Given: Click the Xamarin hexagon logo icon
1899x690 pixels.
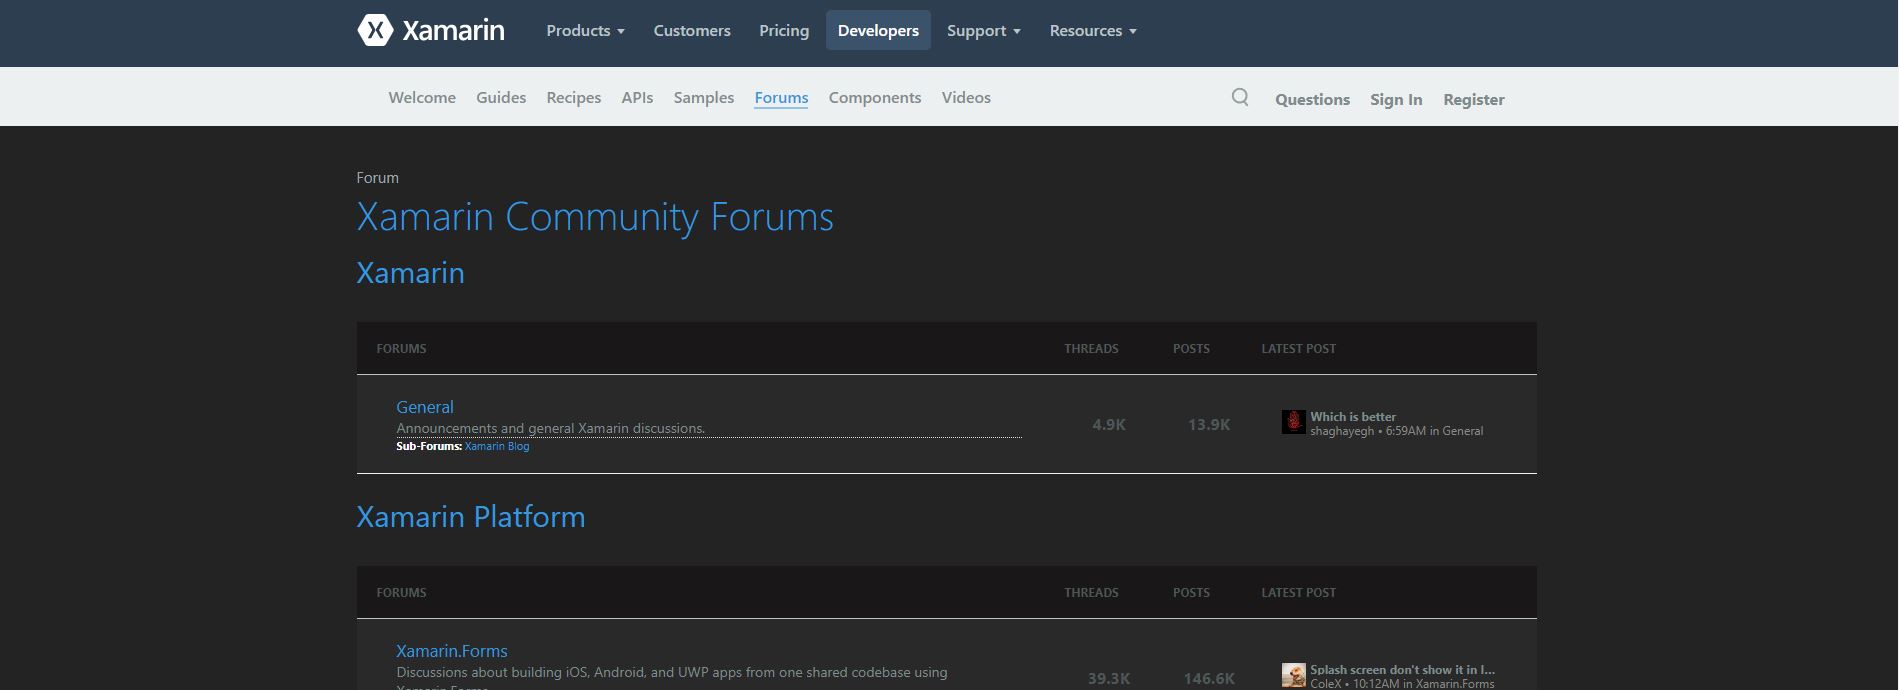Looking at the screenshot, I should (x=375, y=31).
